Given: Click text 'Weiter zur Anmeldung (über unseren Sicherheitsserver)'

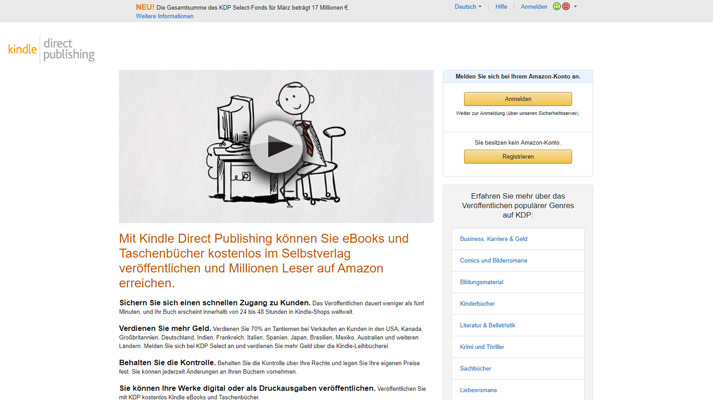Looking at the screenshot, I should [518, 113].
